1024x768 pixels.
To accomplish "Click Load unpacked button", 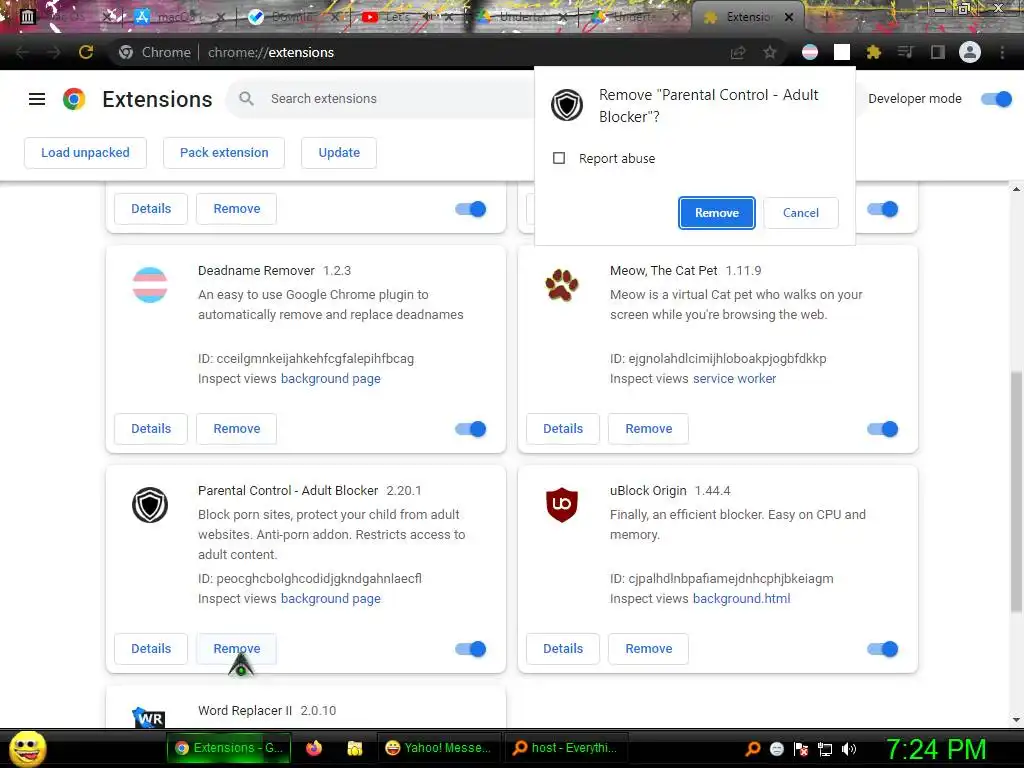I will [85, 153].
